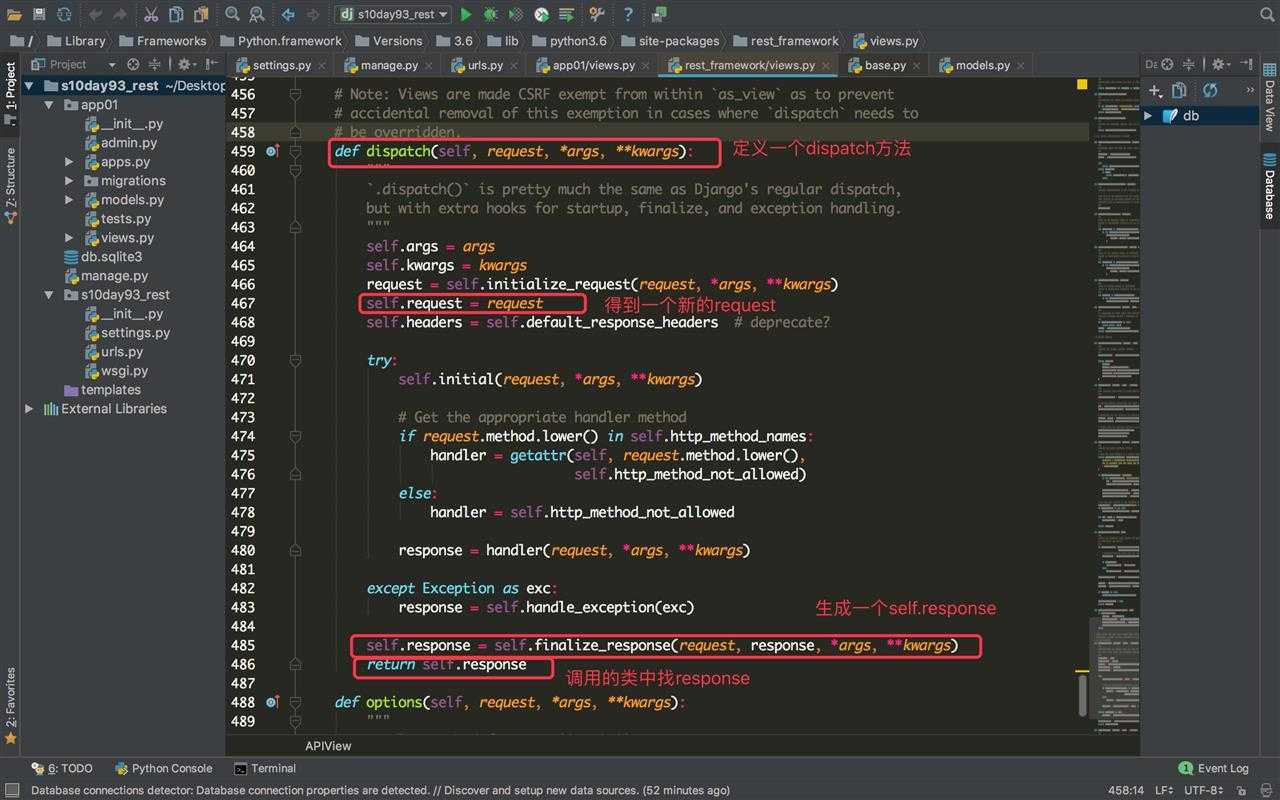Toggle the 2: Favorites side tool button

pos(10,705)
